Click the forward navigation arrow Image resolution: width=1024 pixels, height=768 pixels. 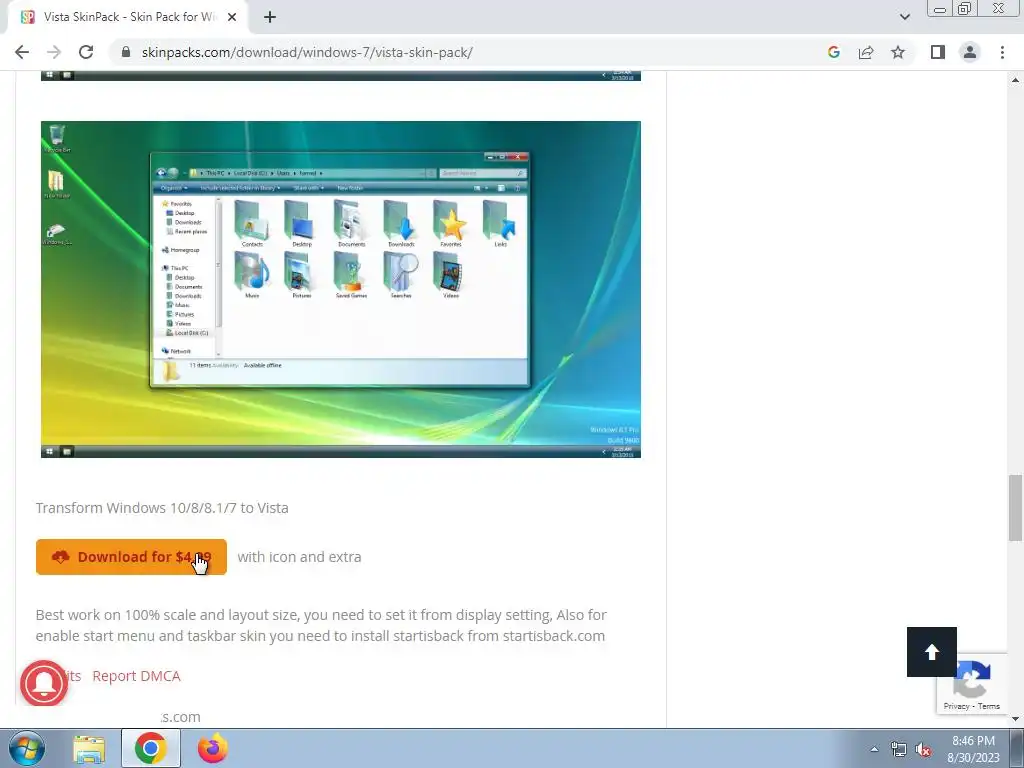pyautogui.click(x=54, y=52)
